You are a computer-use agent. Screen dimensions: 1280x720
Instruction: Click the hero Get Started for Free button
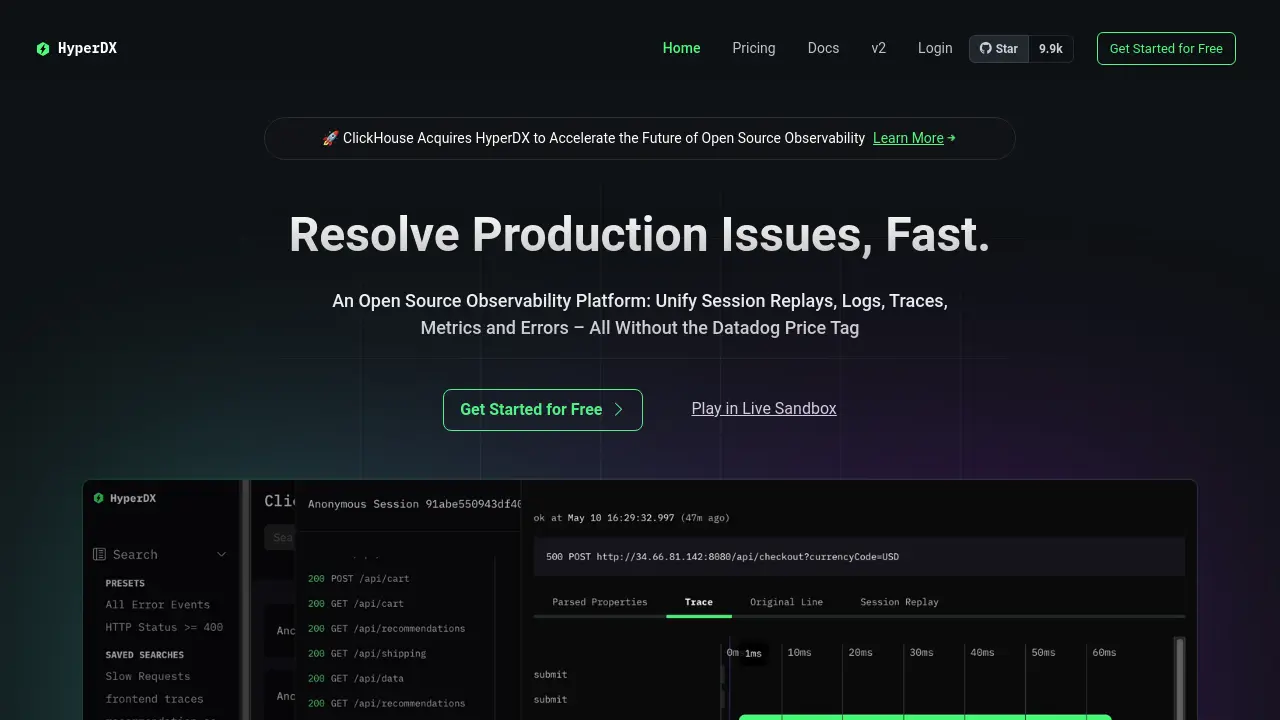[543, 410]
